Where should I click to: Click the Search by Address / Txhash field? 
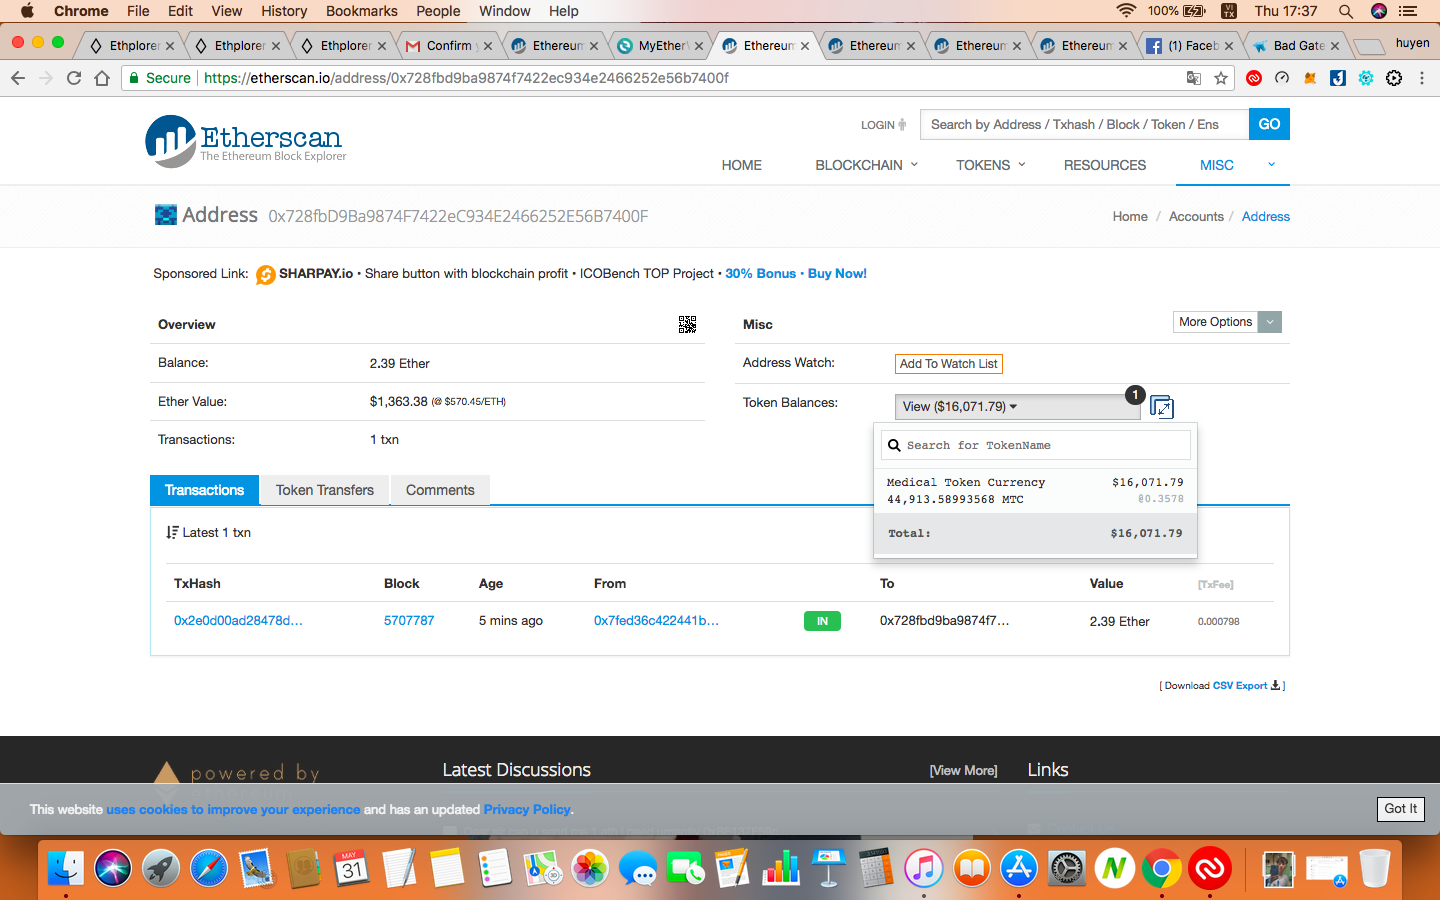click(1084, 124)
